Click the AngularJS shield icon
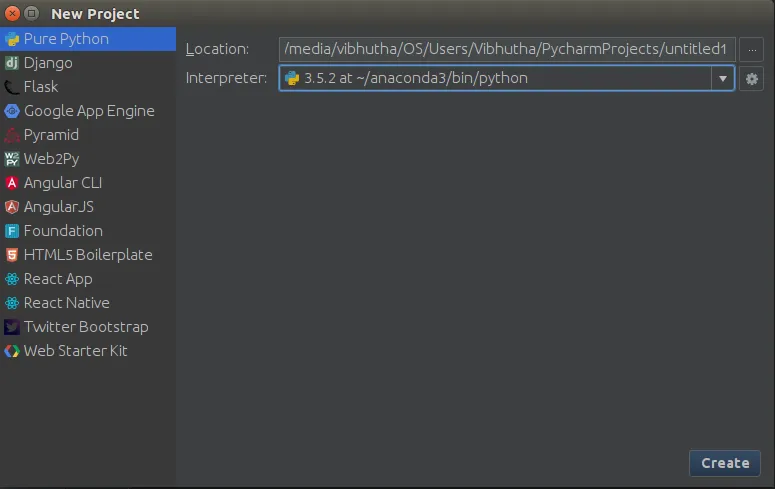This screenshot has height=489, width=775. [12, 207]
